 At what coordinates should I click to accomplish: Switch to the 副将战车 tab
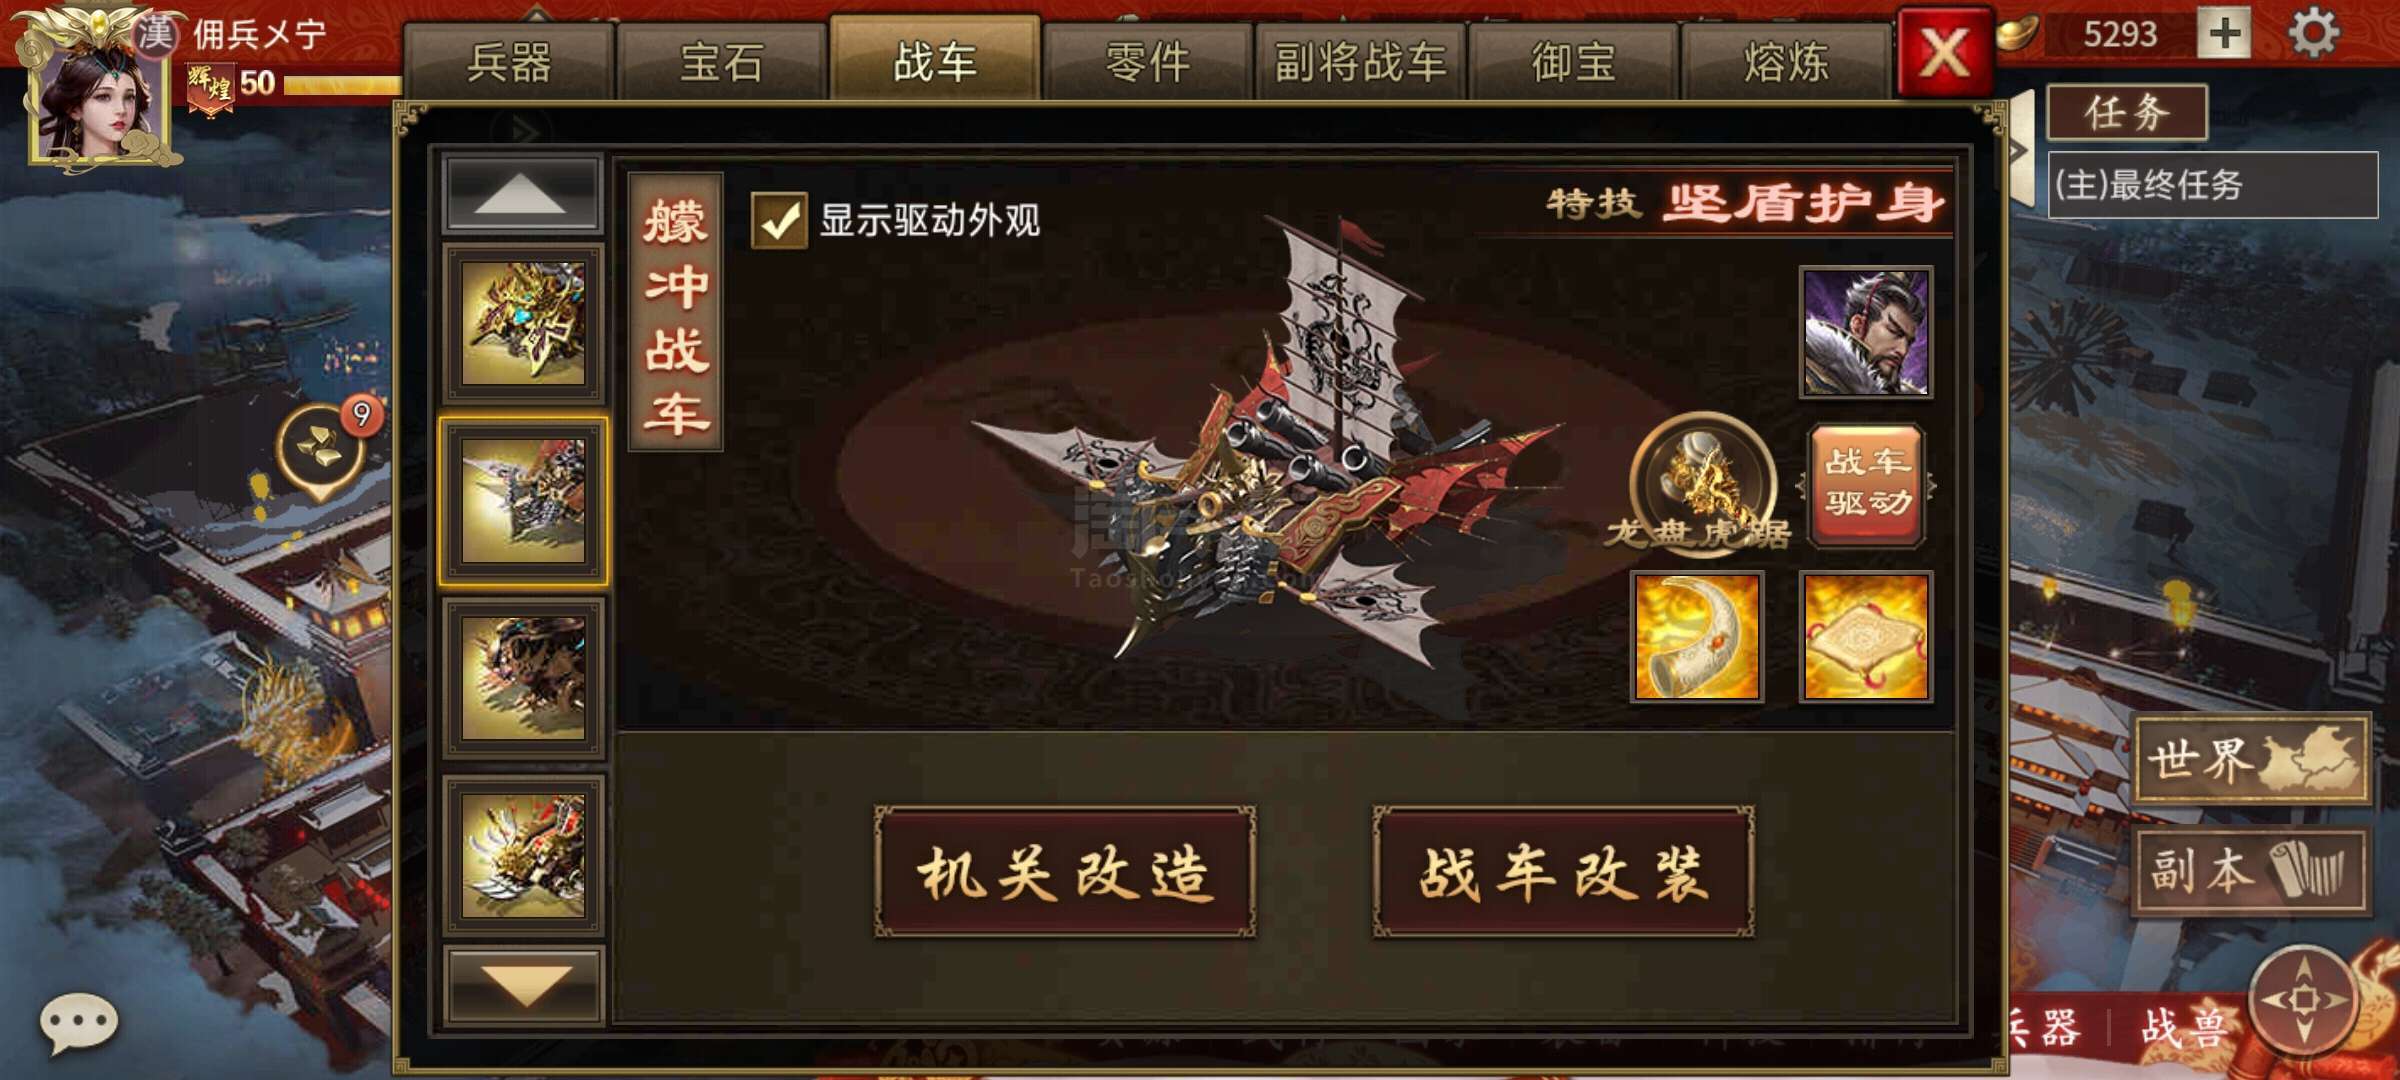tap(1360, 62)
